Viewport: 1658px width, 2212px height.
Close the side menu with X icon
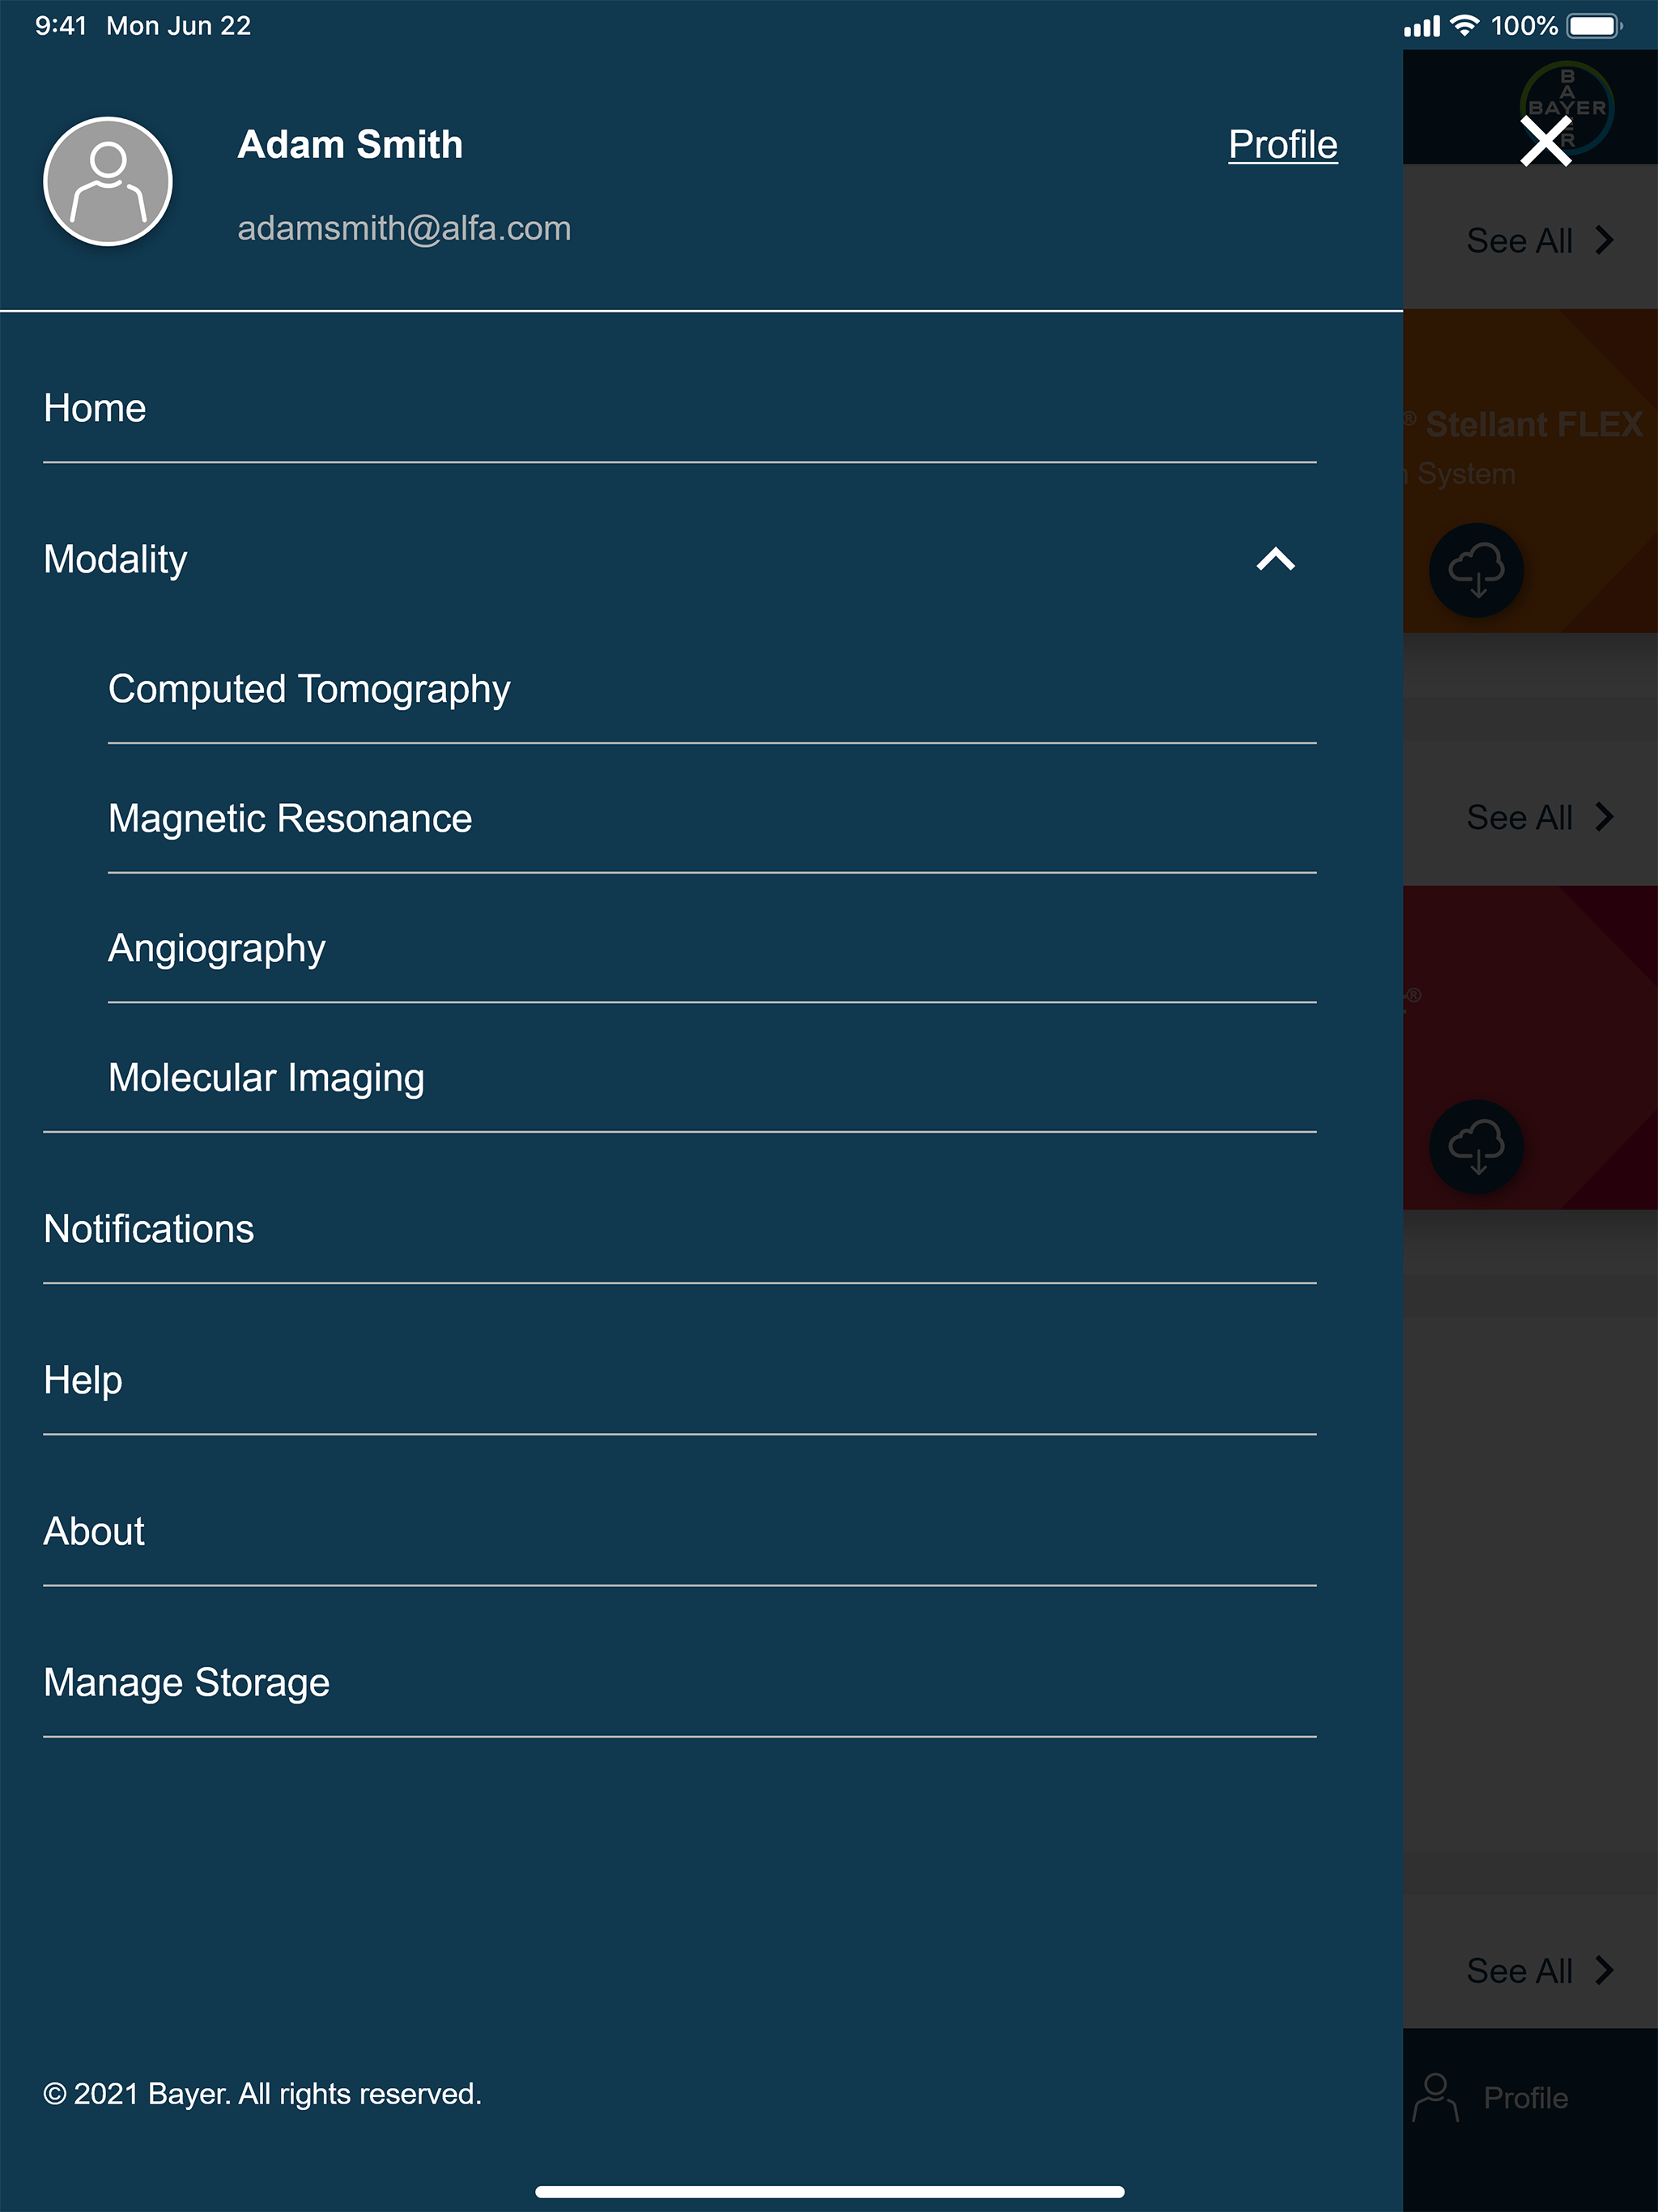(1546, 141)
